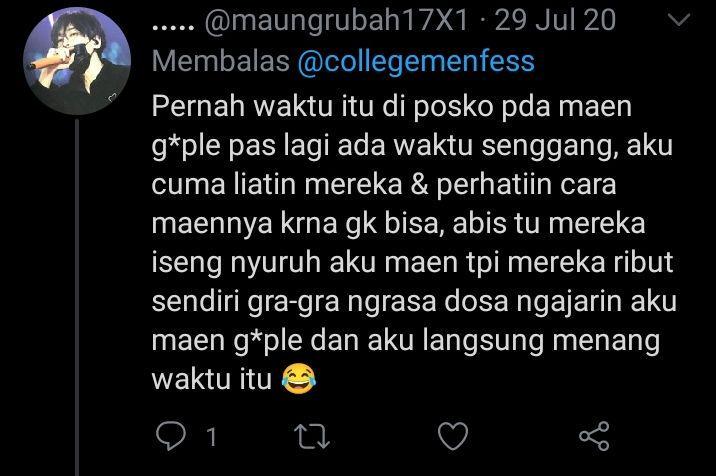Like the tweet with the heart icon

(x=453, y=436)
